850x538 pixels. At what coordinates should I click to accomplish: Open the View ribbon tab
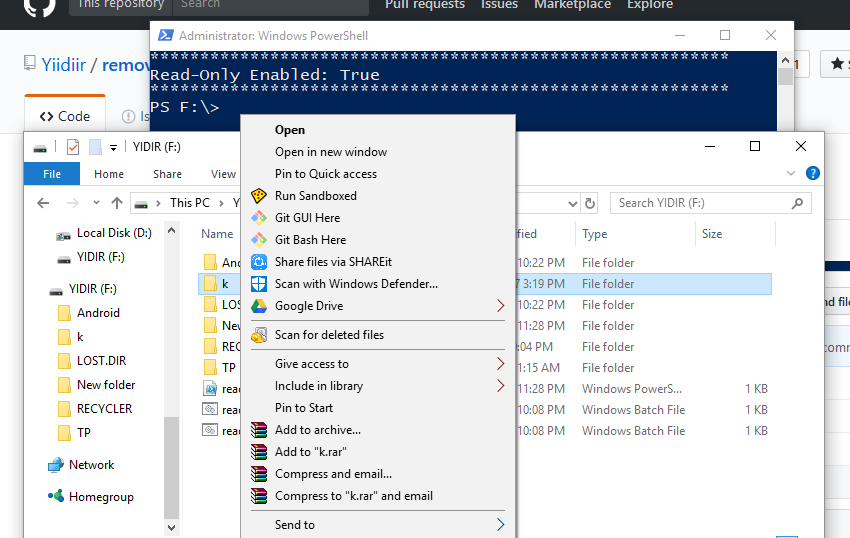223,174
